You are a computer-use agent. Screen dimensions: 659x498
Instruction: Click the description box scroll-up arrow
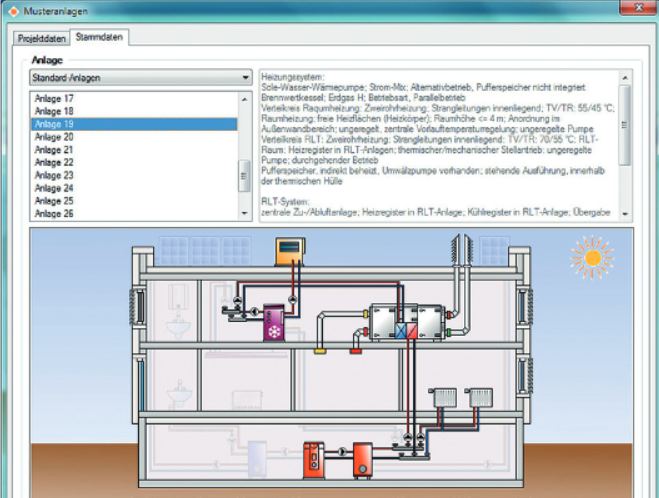pos(625,78)
